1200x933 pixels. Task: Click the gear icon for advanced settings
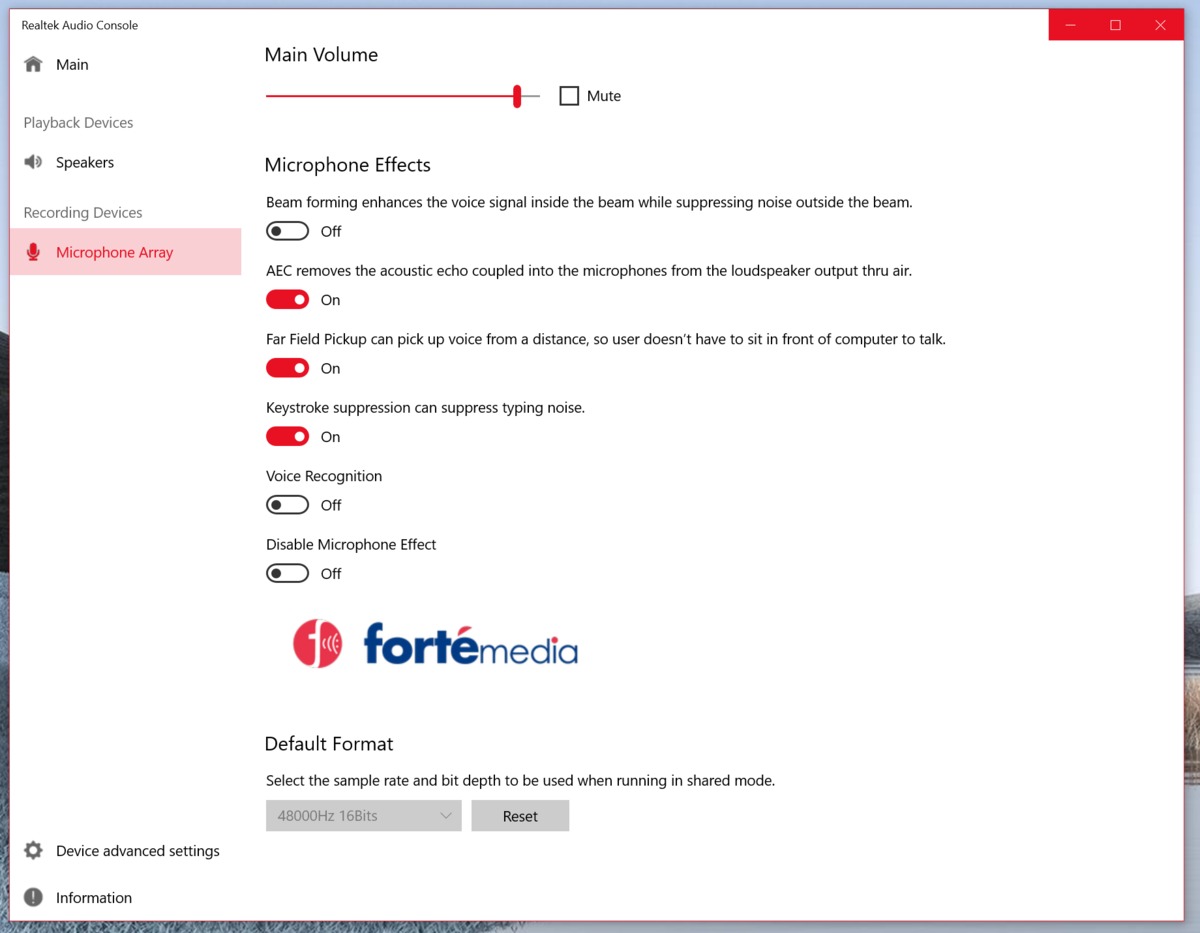click(x=34, y=851)
